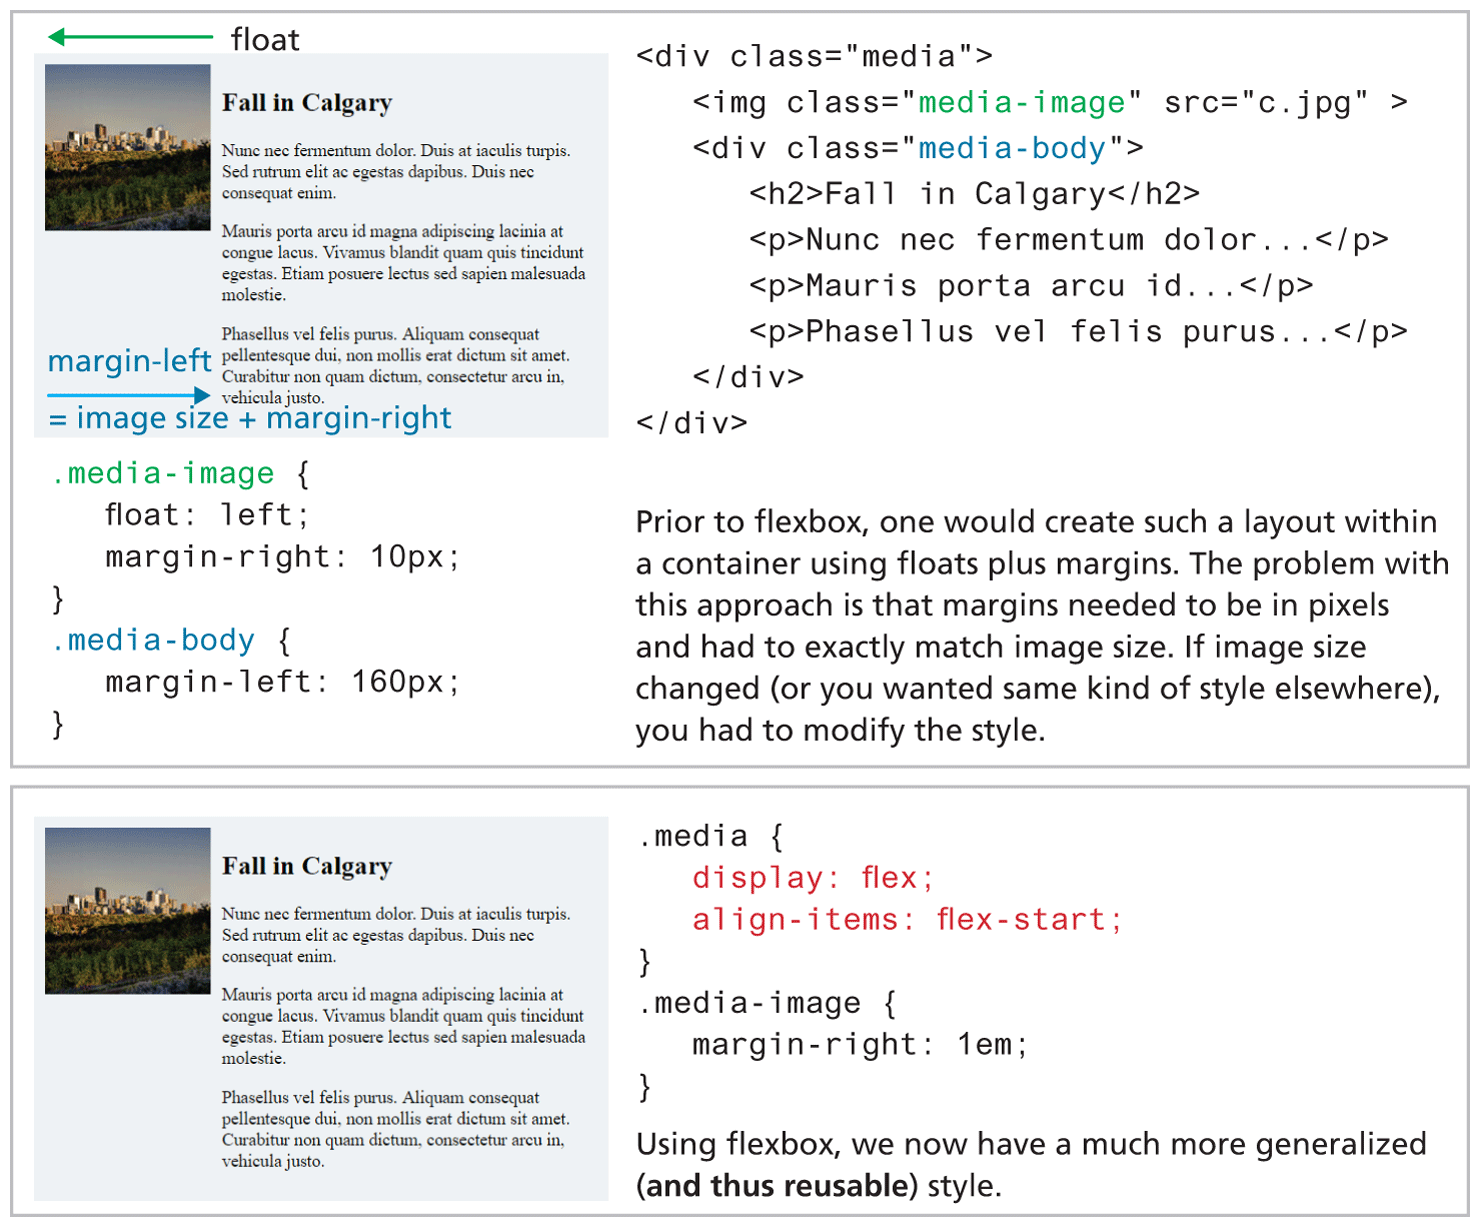Image resolution: width=1480 pixels, height=1227 pixels.
Task: Click the "Fall in Calgary" heading in the flexbox example
Action: pyautogui.click(x=307, y=866)
